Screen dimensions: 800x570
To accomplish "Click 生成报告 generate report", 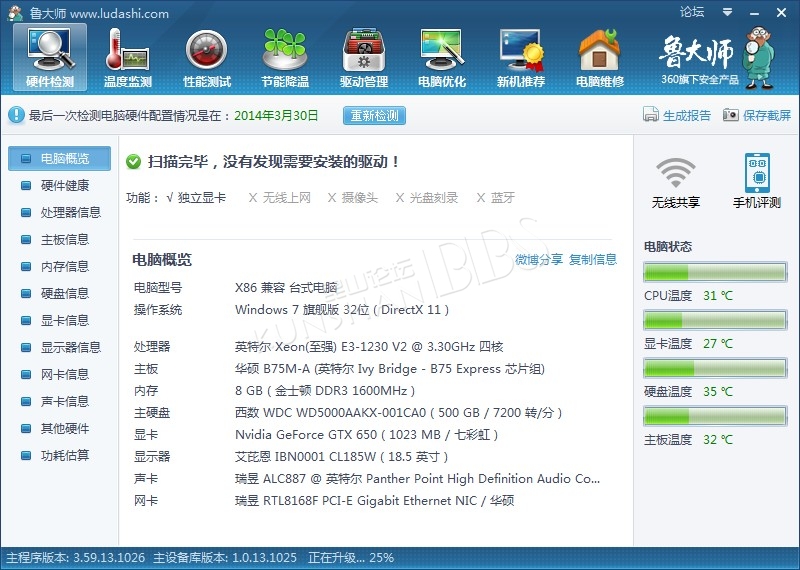I will [x=687, y=115].
